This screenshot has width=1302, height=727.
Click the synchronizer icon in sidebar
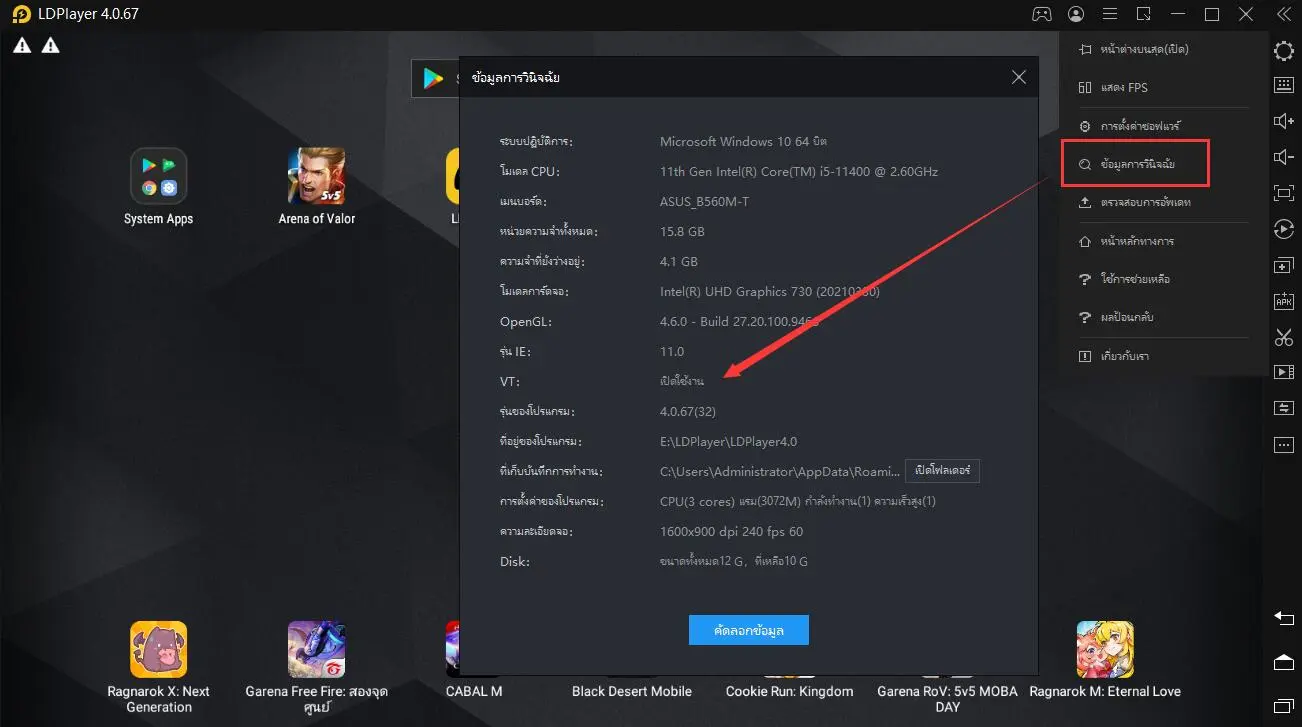pos(1283,408)
